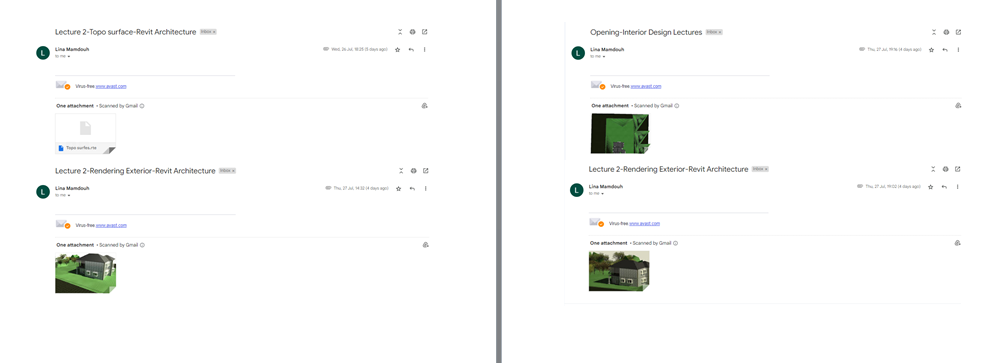Remove Inbox label from Opening-Interior Design email

(x=720, y=32)
